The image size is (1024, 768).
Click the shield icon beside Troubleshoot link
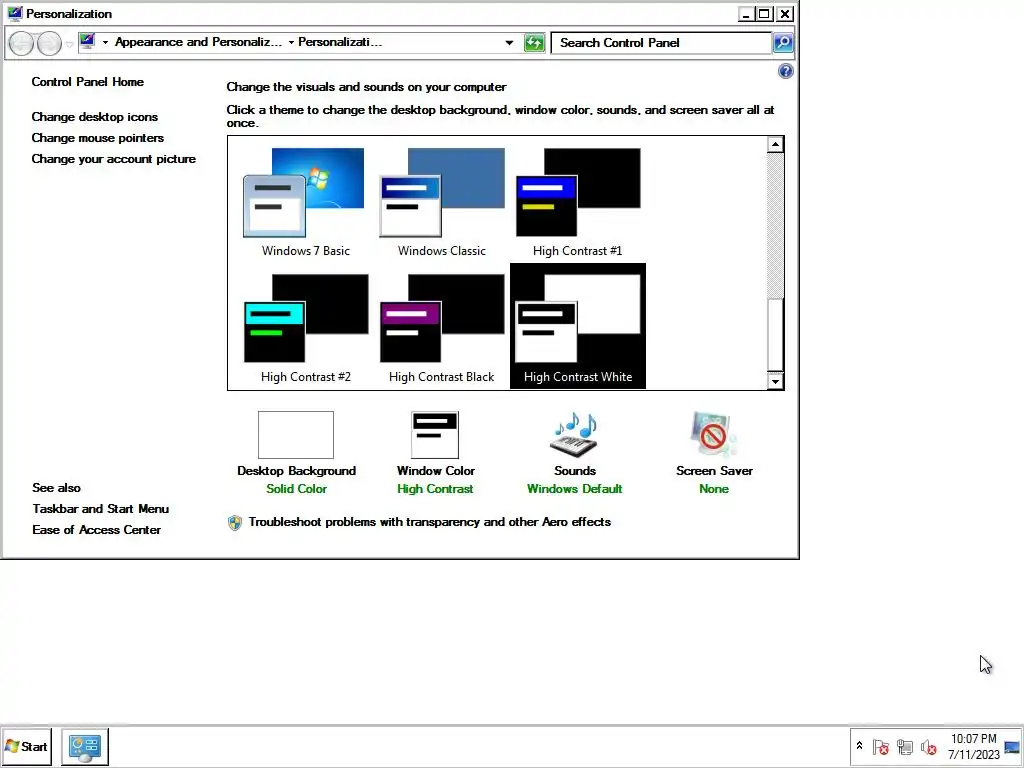click(x=234, y=522)
